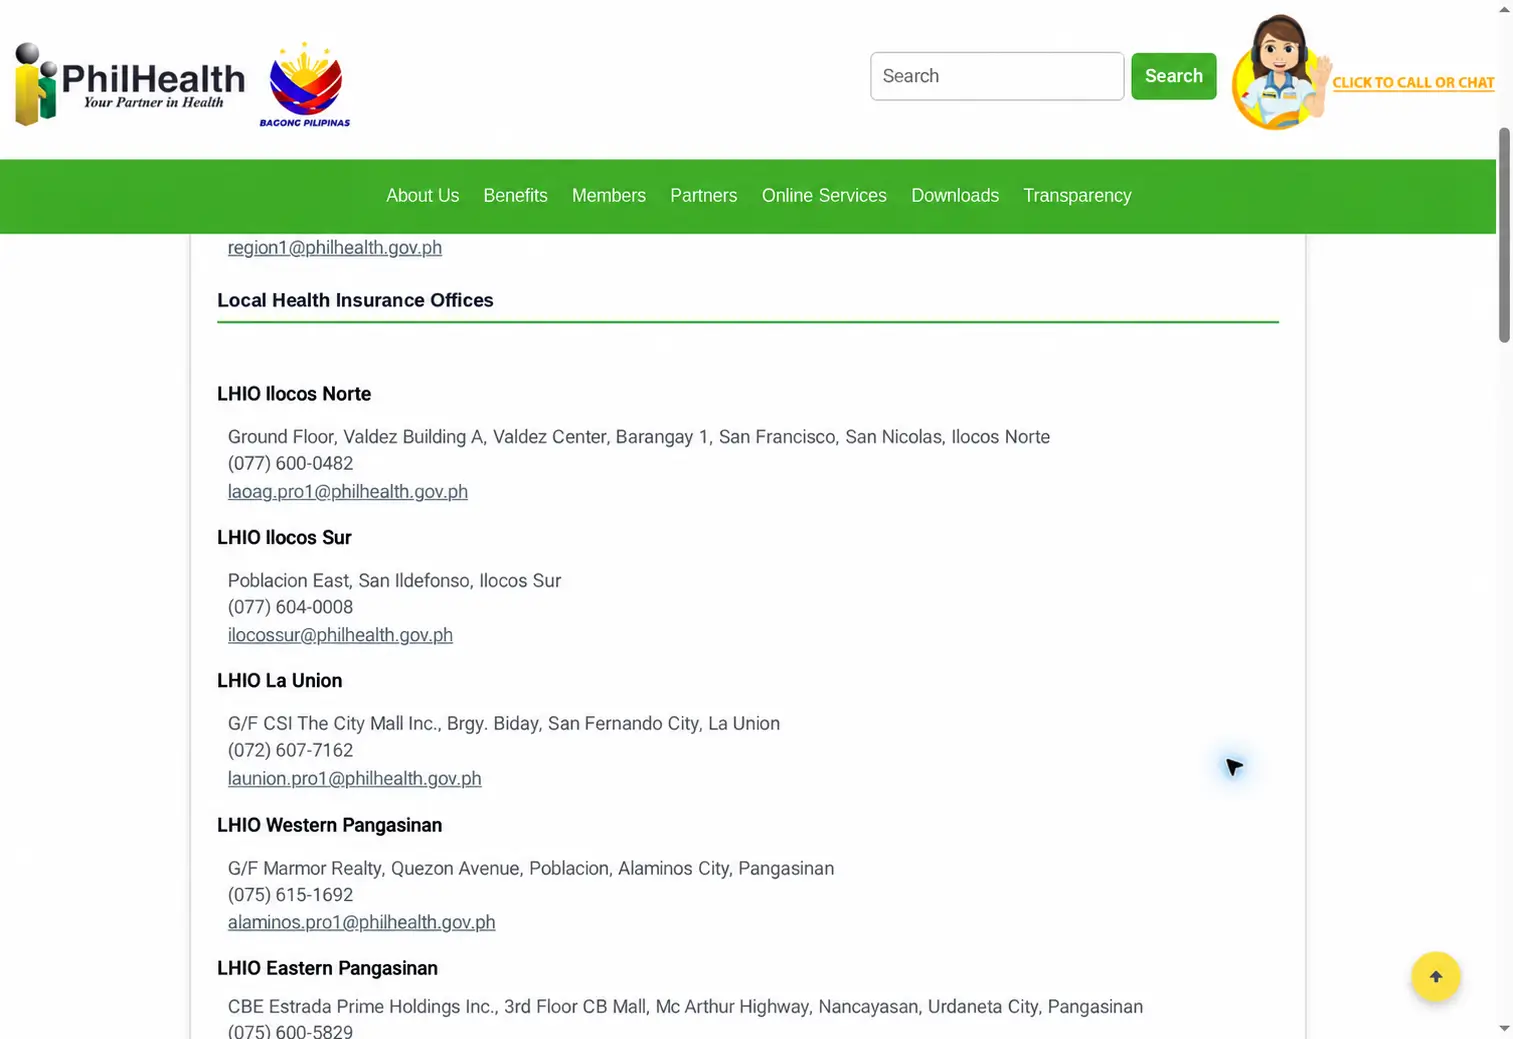Click the G/F Marmor Realty address line
Screen dimensions: 1513x1039
[531, 869]
